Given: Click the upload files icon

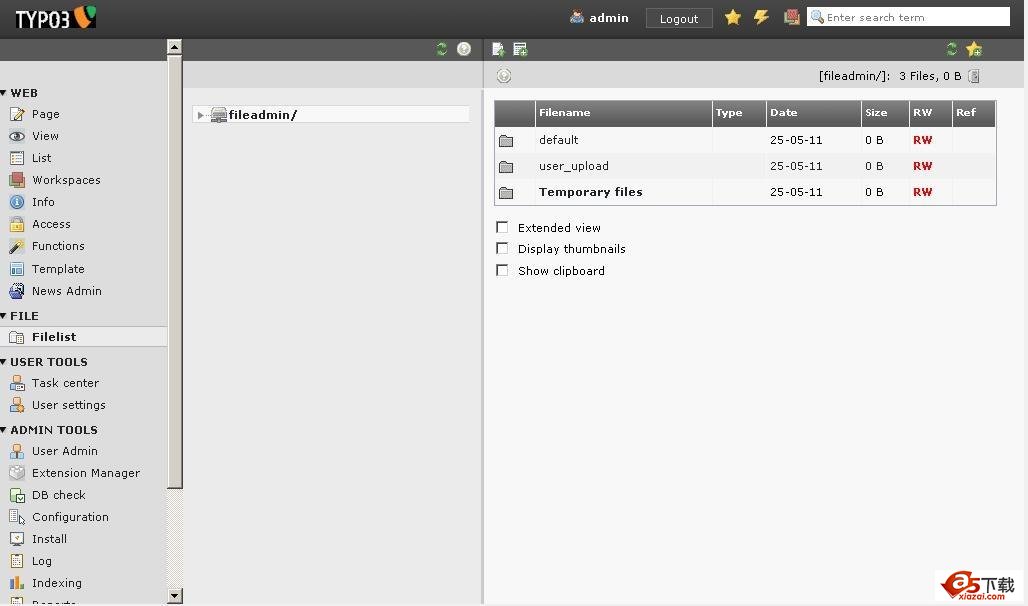Looking at the screenshot, I should pos(498,49).
